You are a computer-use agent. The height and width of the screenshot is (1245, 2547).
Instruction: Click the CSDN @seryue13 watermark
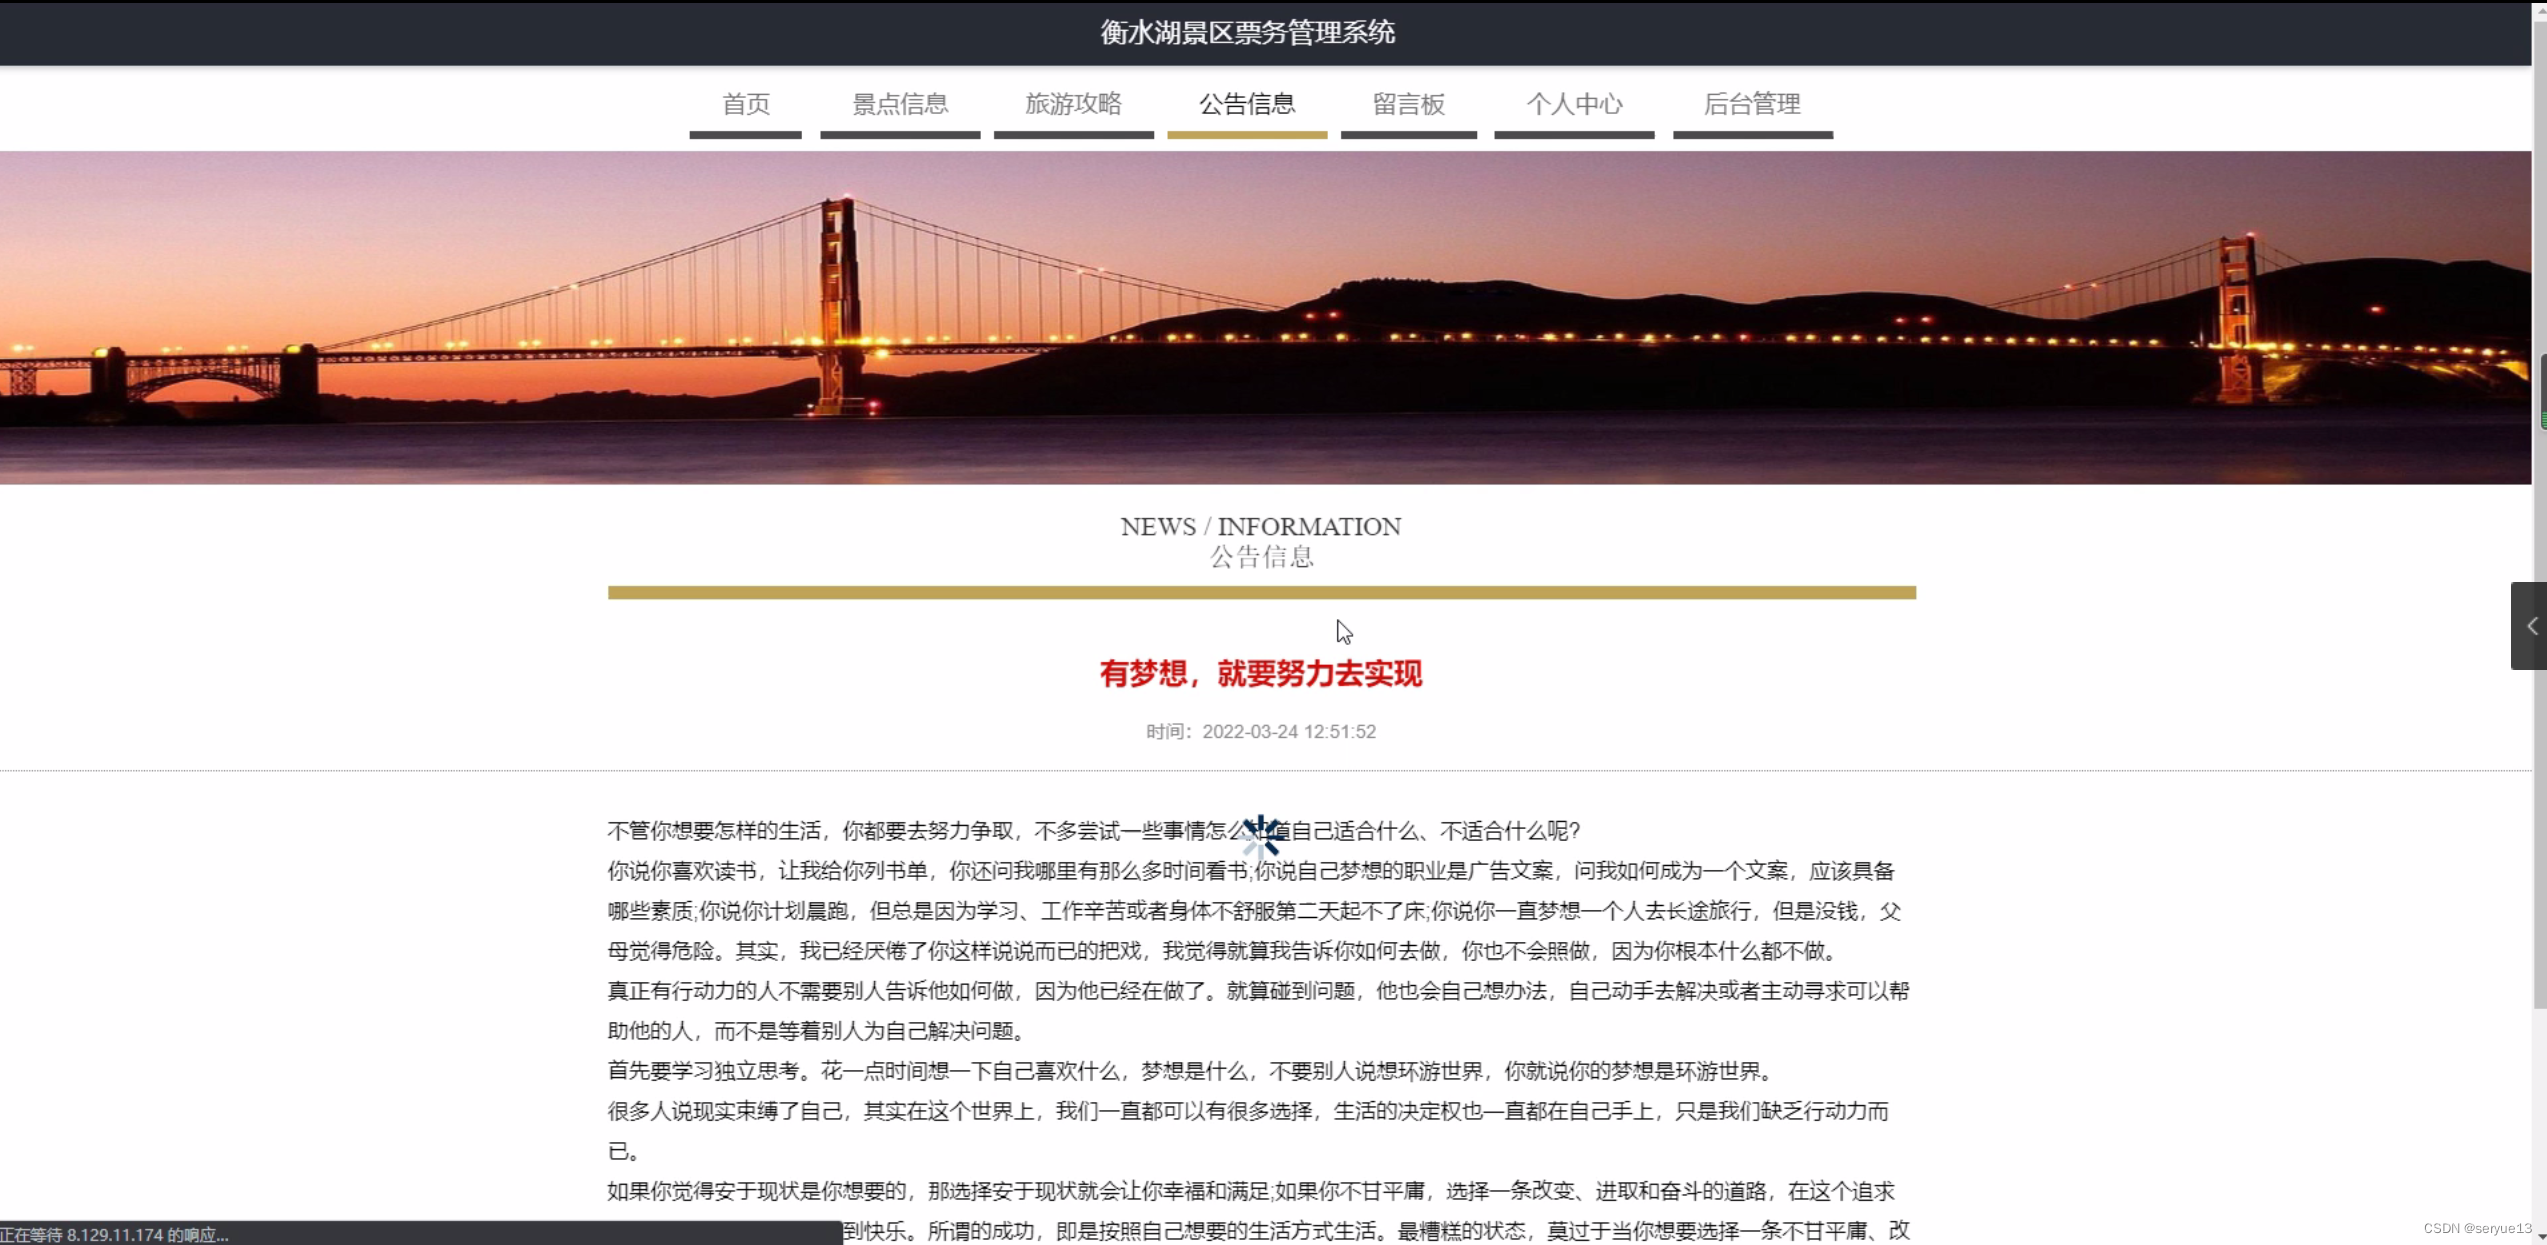pyautogui.click(x=2476, y=1228)
